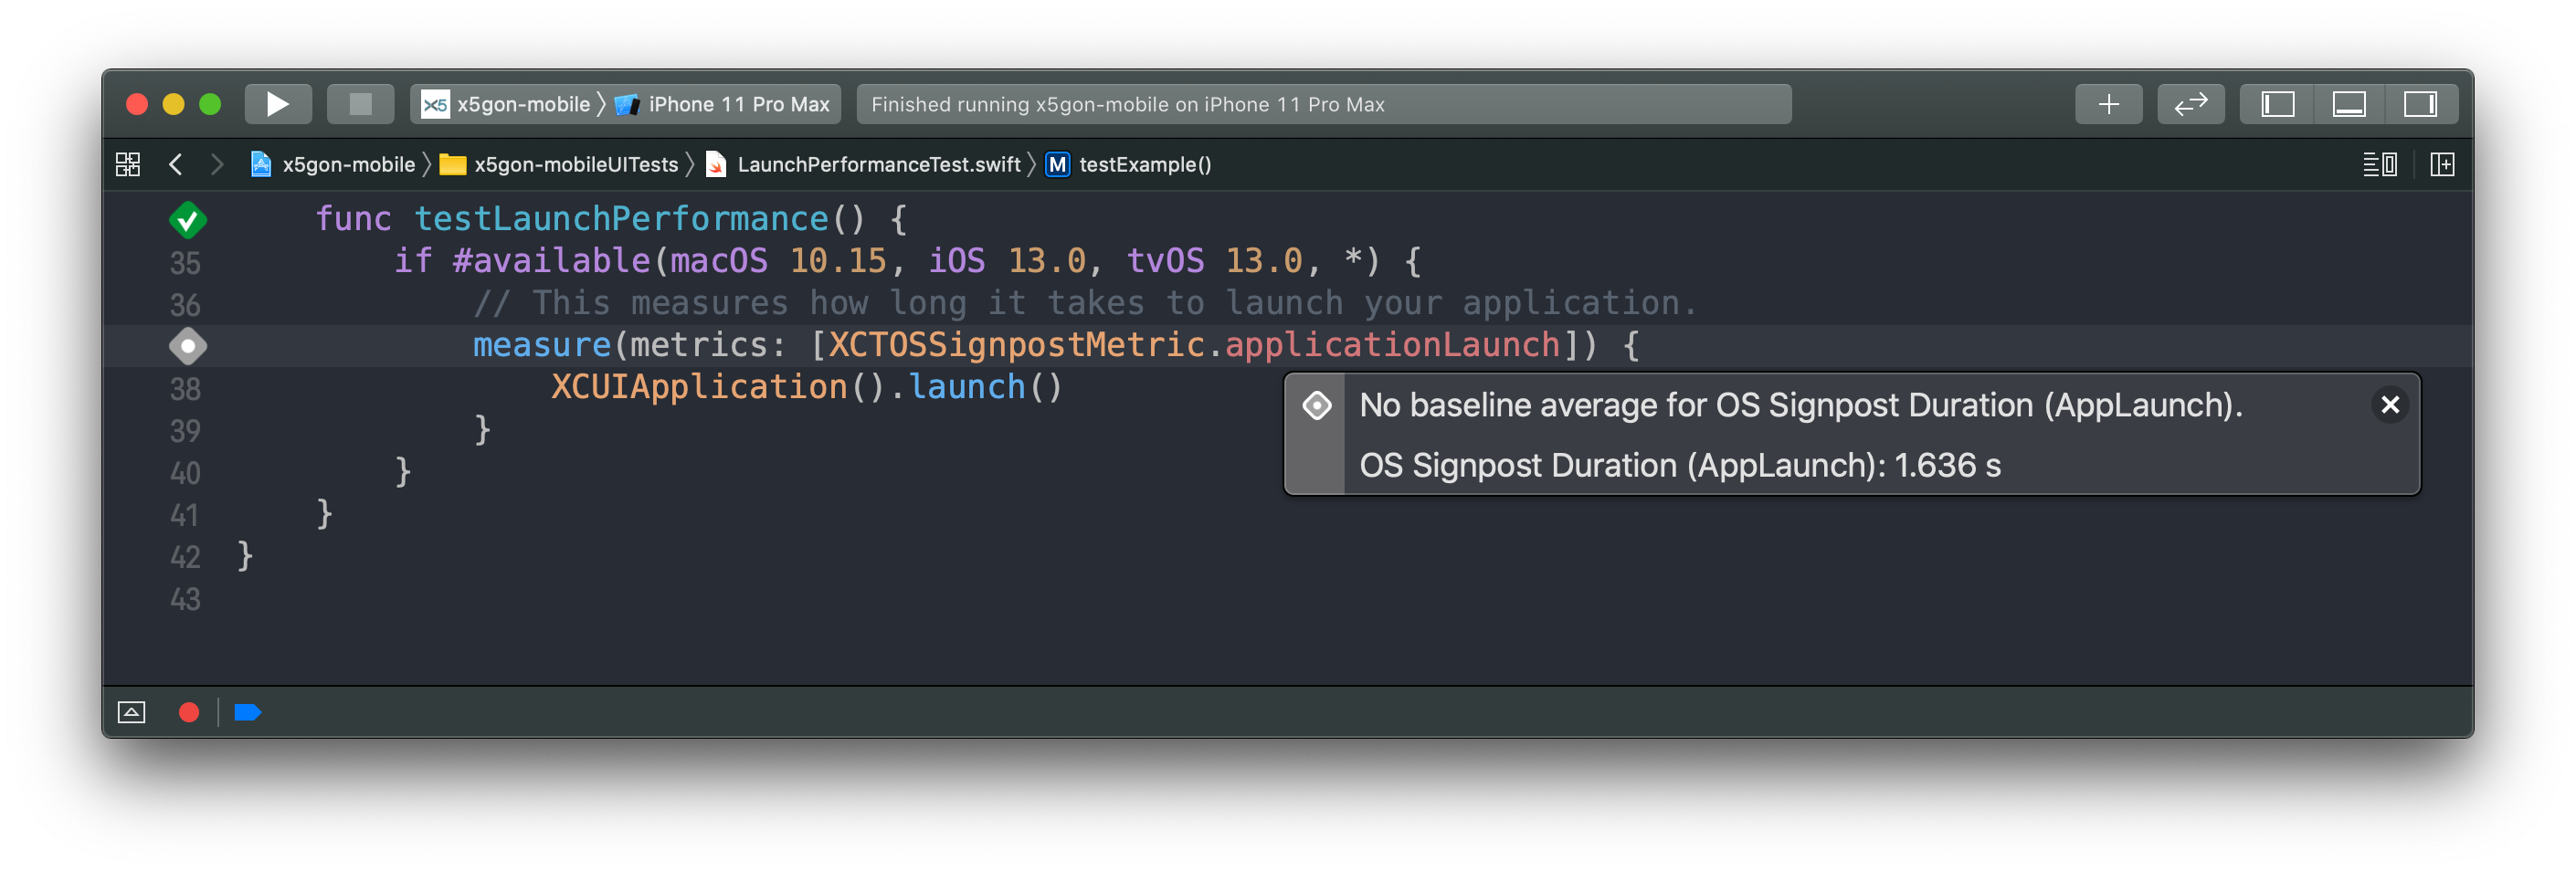This screenshot has width=2576, height=873.
Task: Click the Library plus button
Action: point(2108,104)
